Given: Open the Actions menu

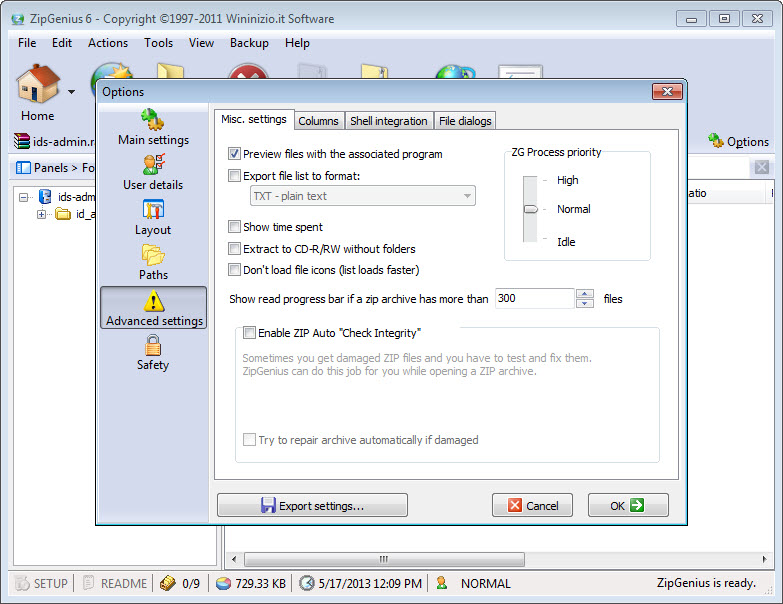Looking at the screenshot, I should tap(108, 43).
